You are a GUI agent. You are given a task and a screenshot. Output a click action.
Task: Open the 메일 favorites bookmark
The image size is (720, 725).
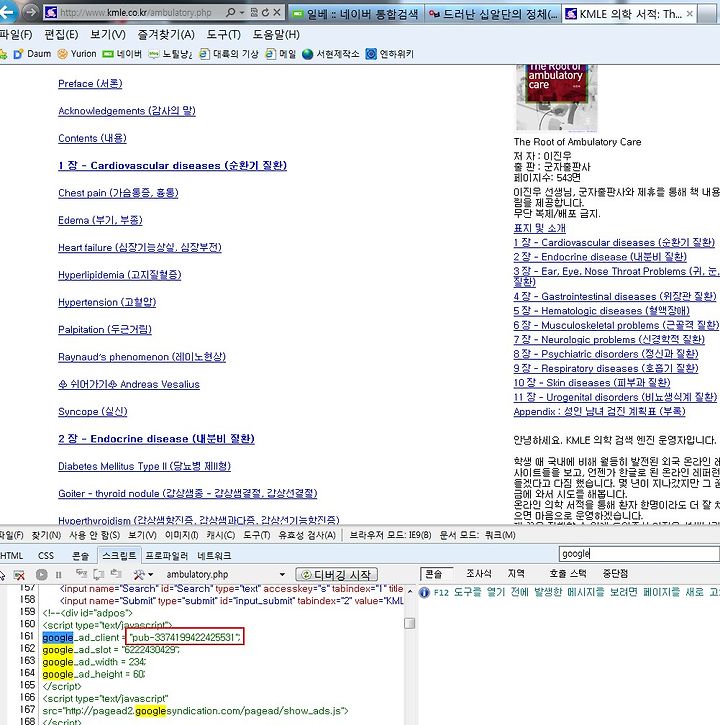281,54
